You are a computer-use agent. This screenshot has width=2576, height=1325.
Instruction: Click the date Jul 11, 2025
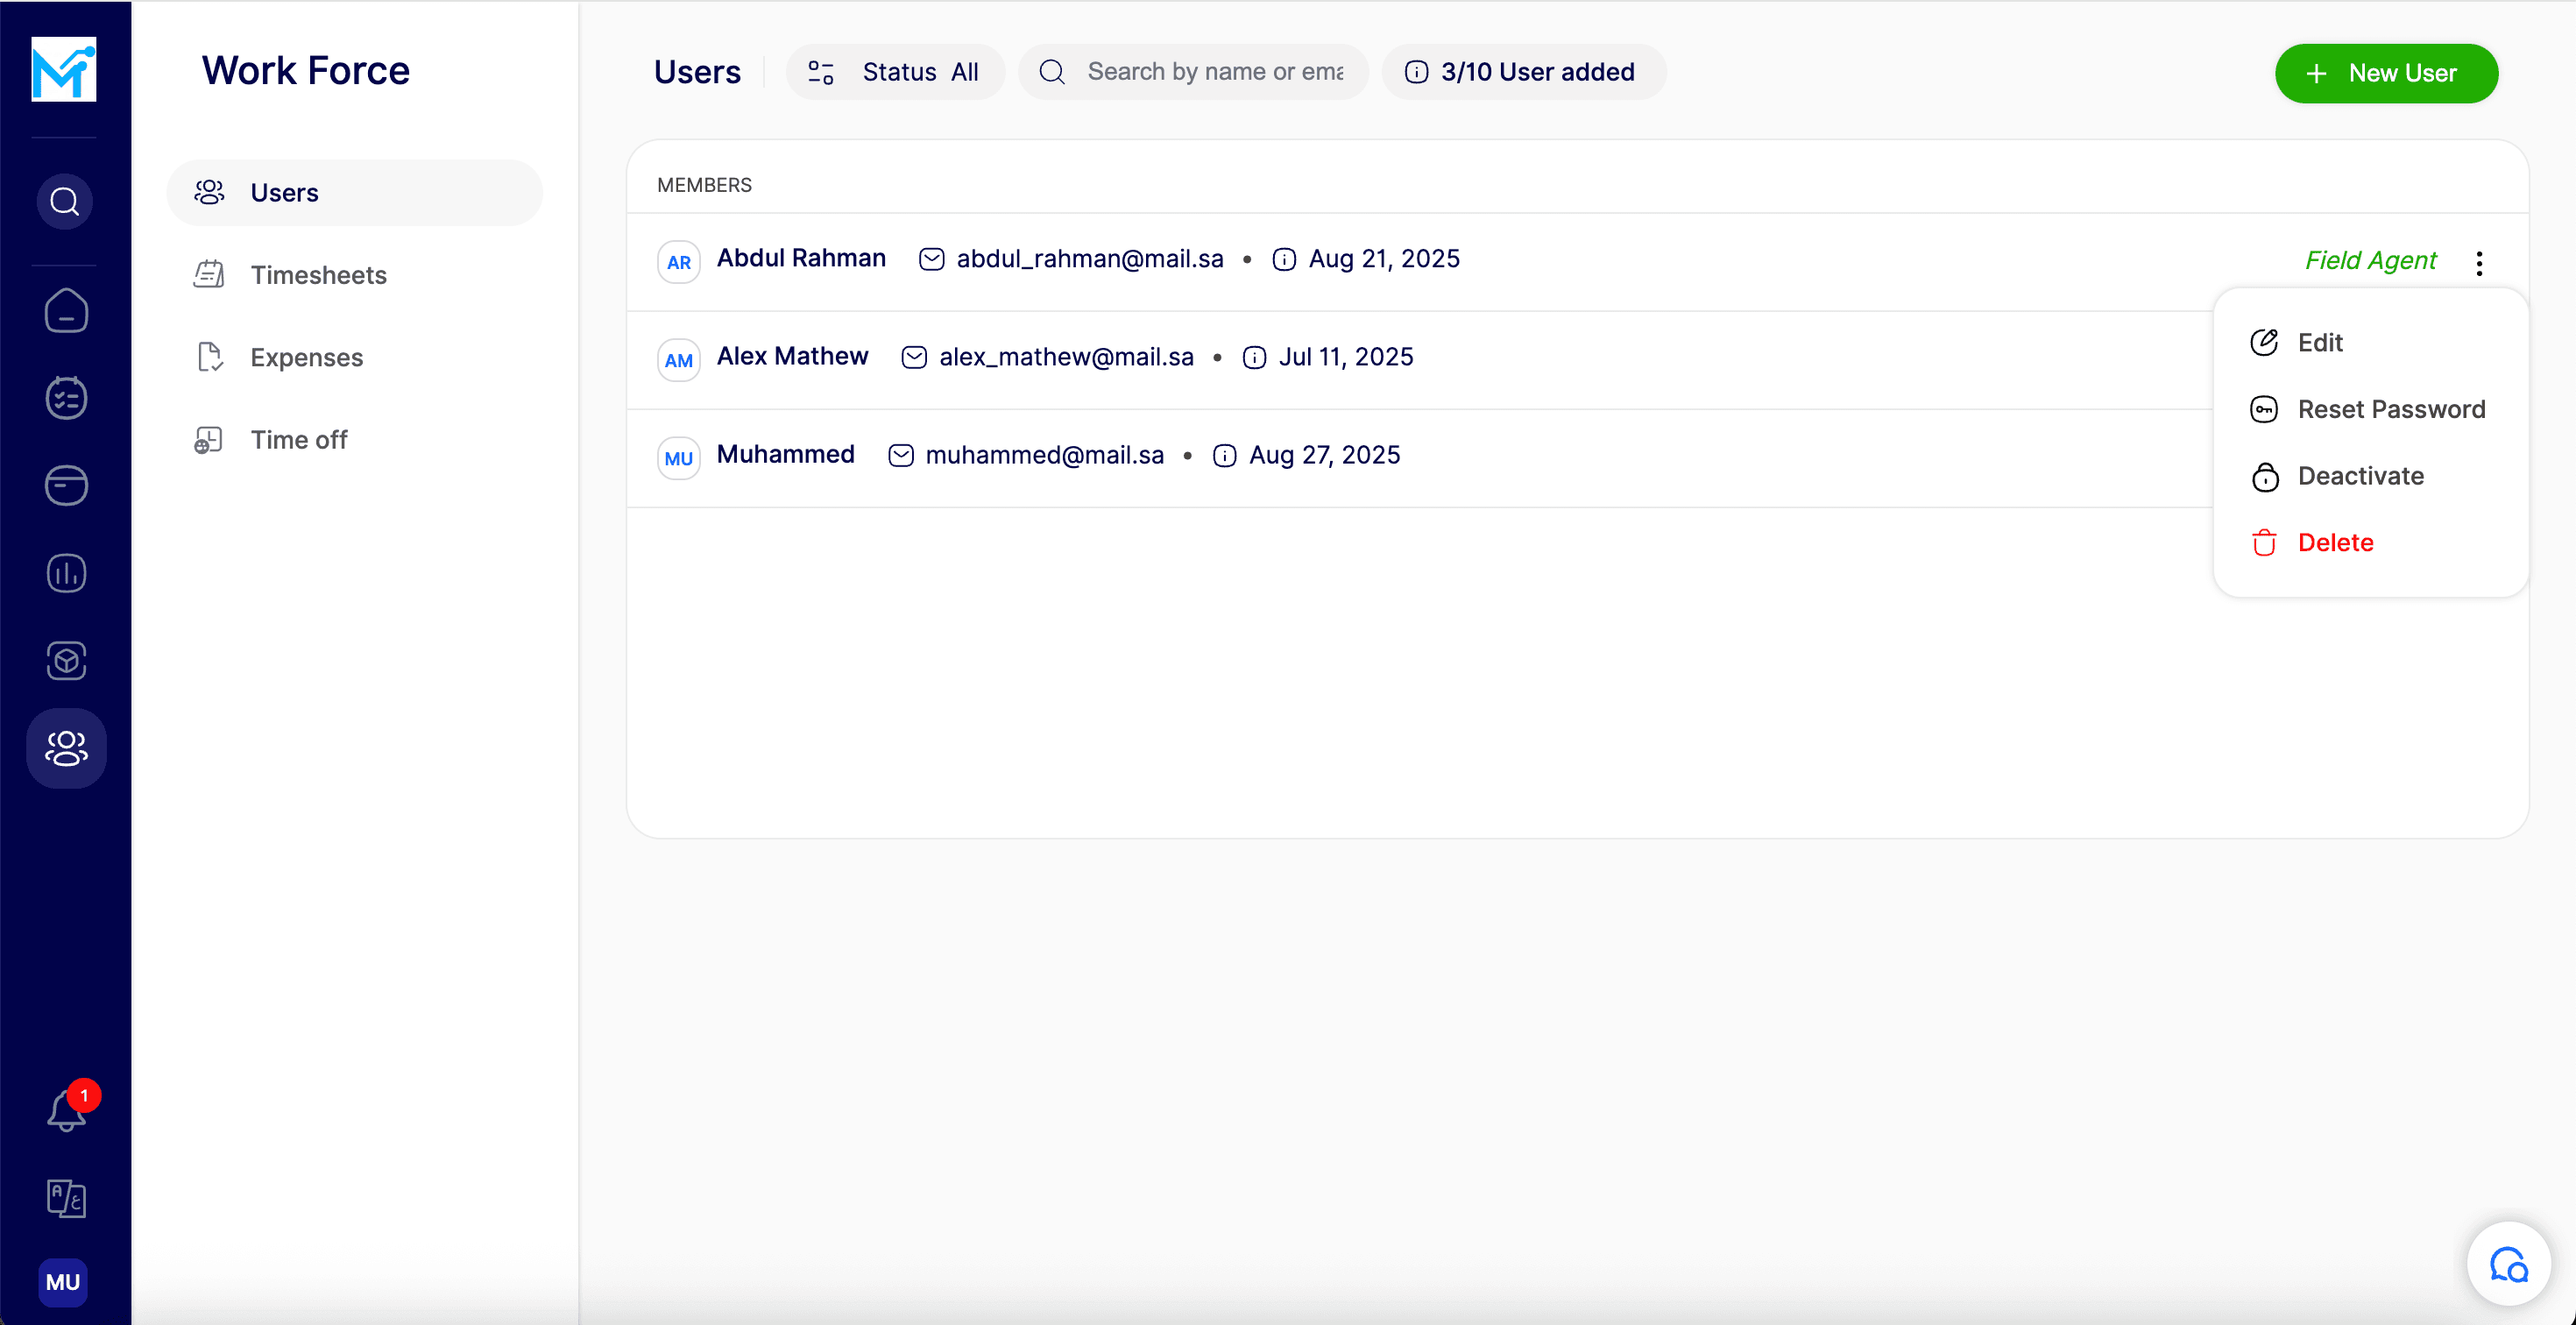[1346, 357]
